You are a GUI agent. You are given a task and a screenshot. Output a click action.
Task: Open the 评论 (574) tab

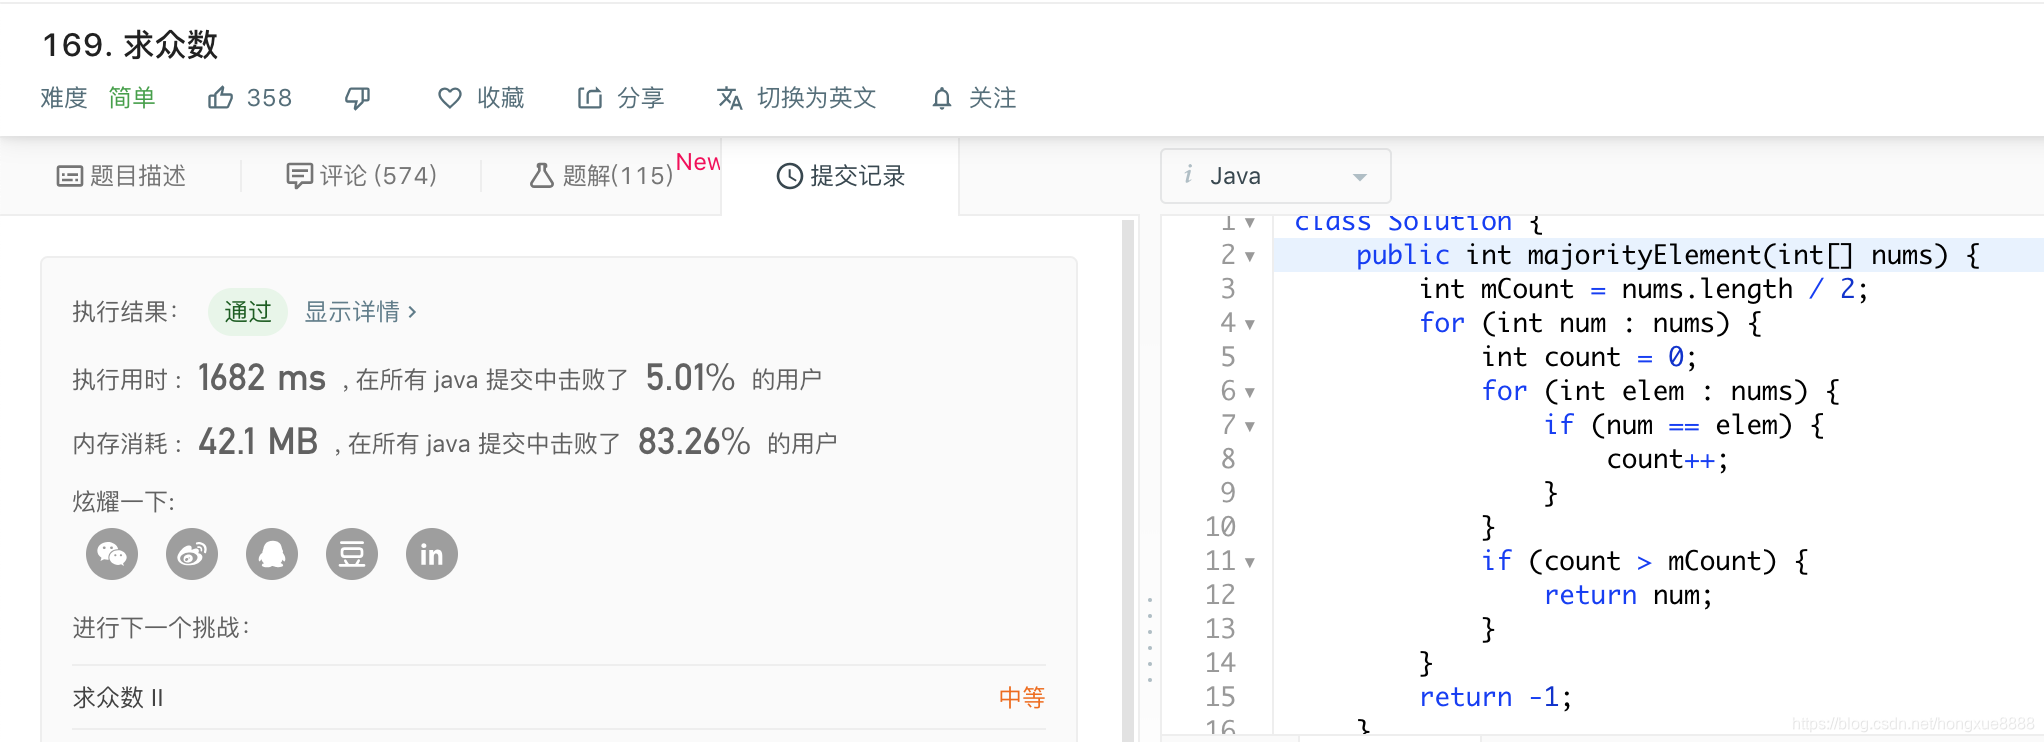coord(361,176)
